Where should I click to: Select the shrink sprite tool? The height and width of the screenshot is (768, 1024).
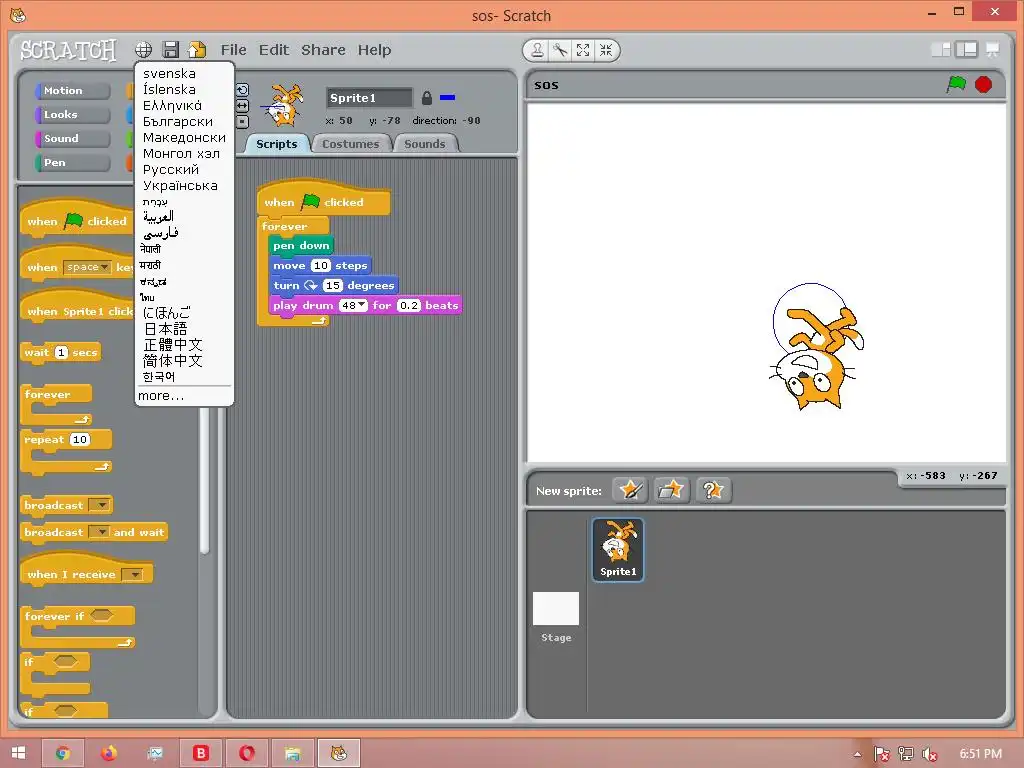606,50
